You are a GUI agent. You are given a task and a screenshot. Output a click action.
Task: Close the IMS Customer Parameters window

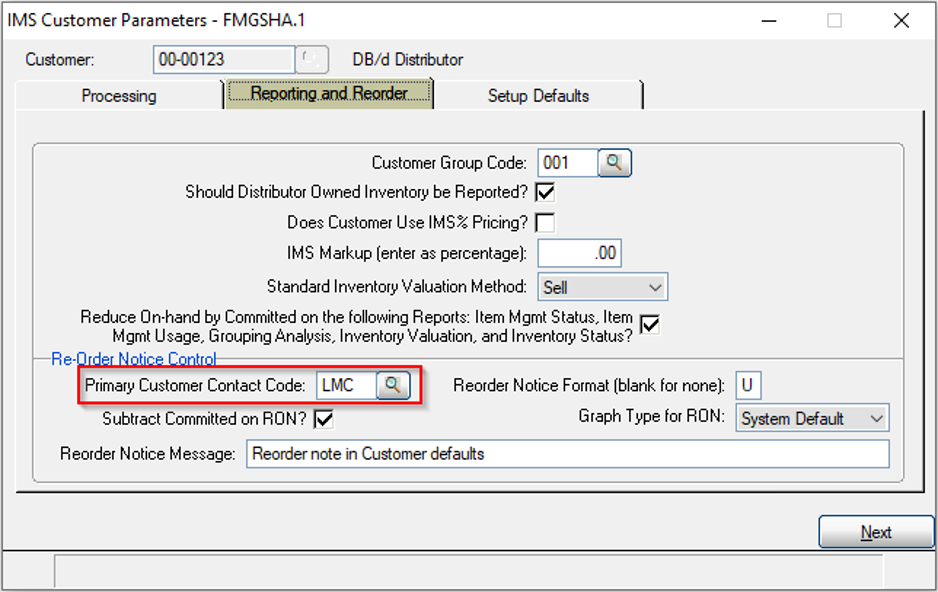(902, 21)
